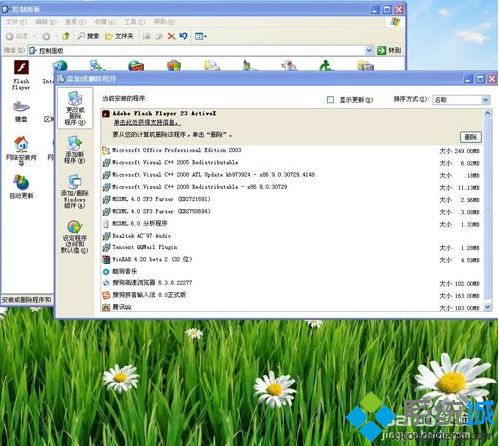Click 单击此处获得支持信息 link
Viewport: 499px width, 446px height.
pos(147,123)
